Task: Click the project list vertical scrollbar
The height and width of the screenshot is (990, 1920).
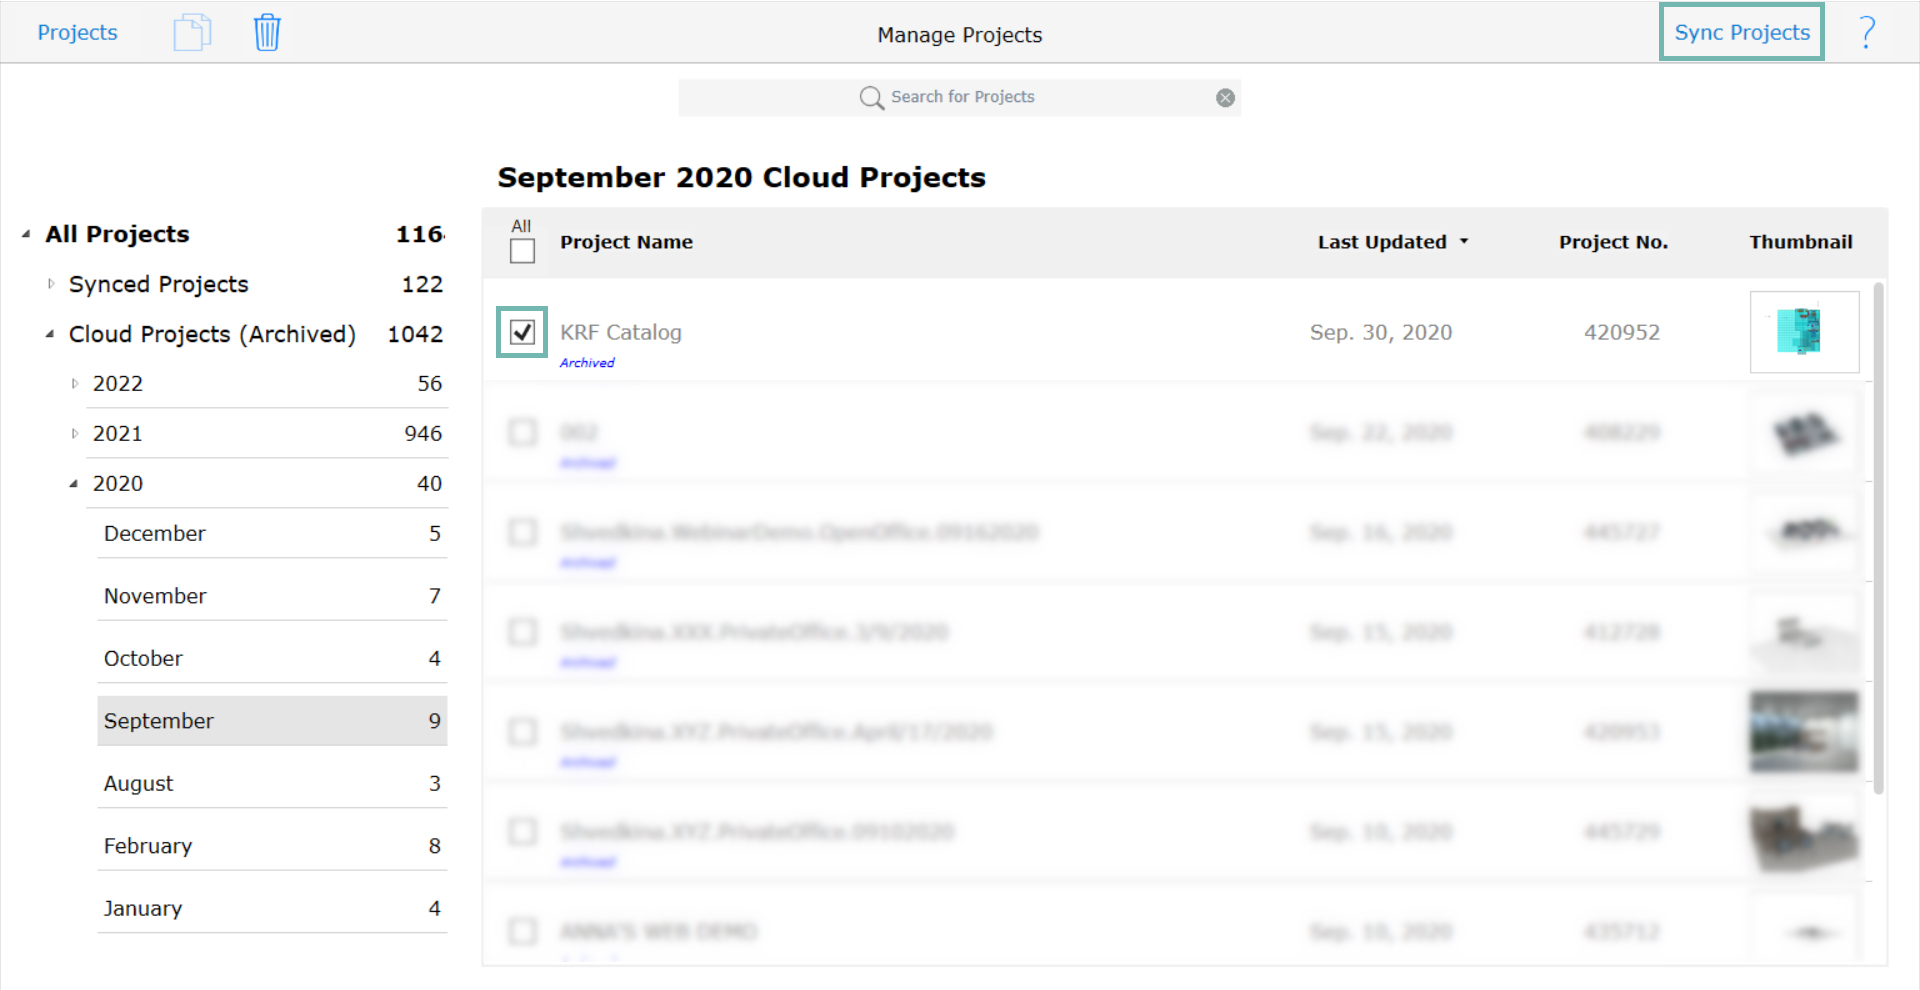Action: [1878, 540]
